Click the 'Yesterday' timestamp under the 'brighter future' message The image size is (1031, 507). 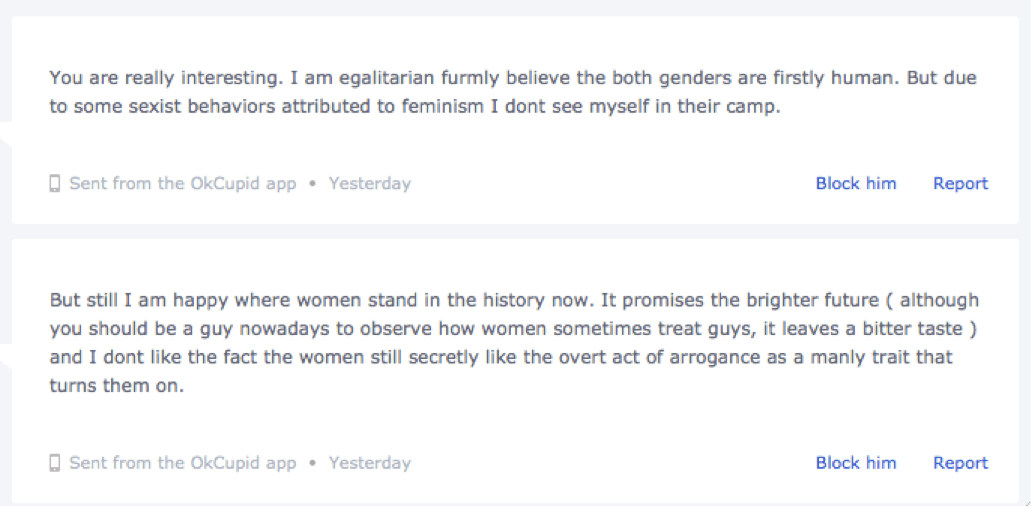pos(370,463)
